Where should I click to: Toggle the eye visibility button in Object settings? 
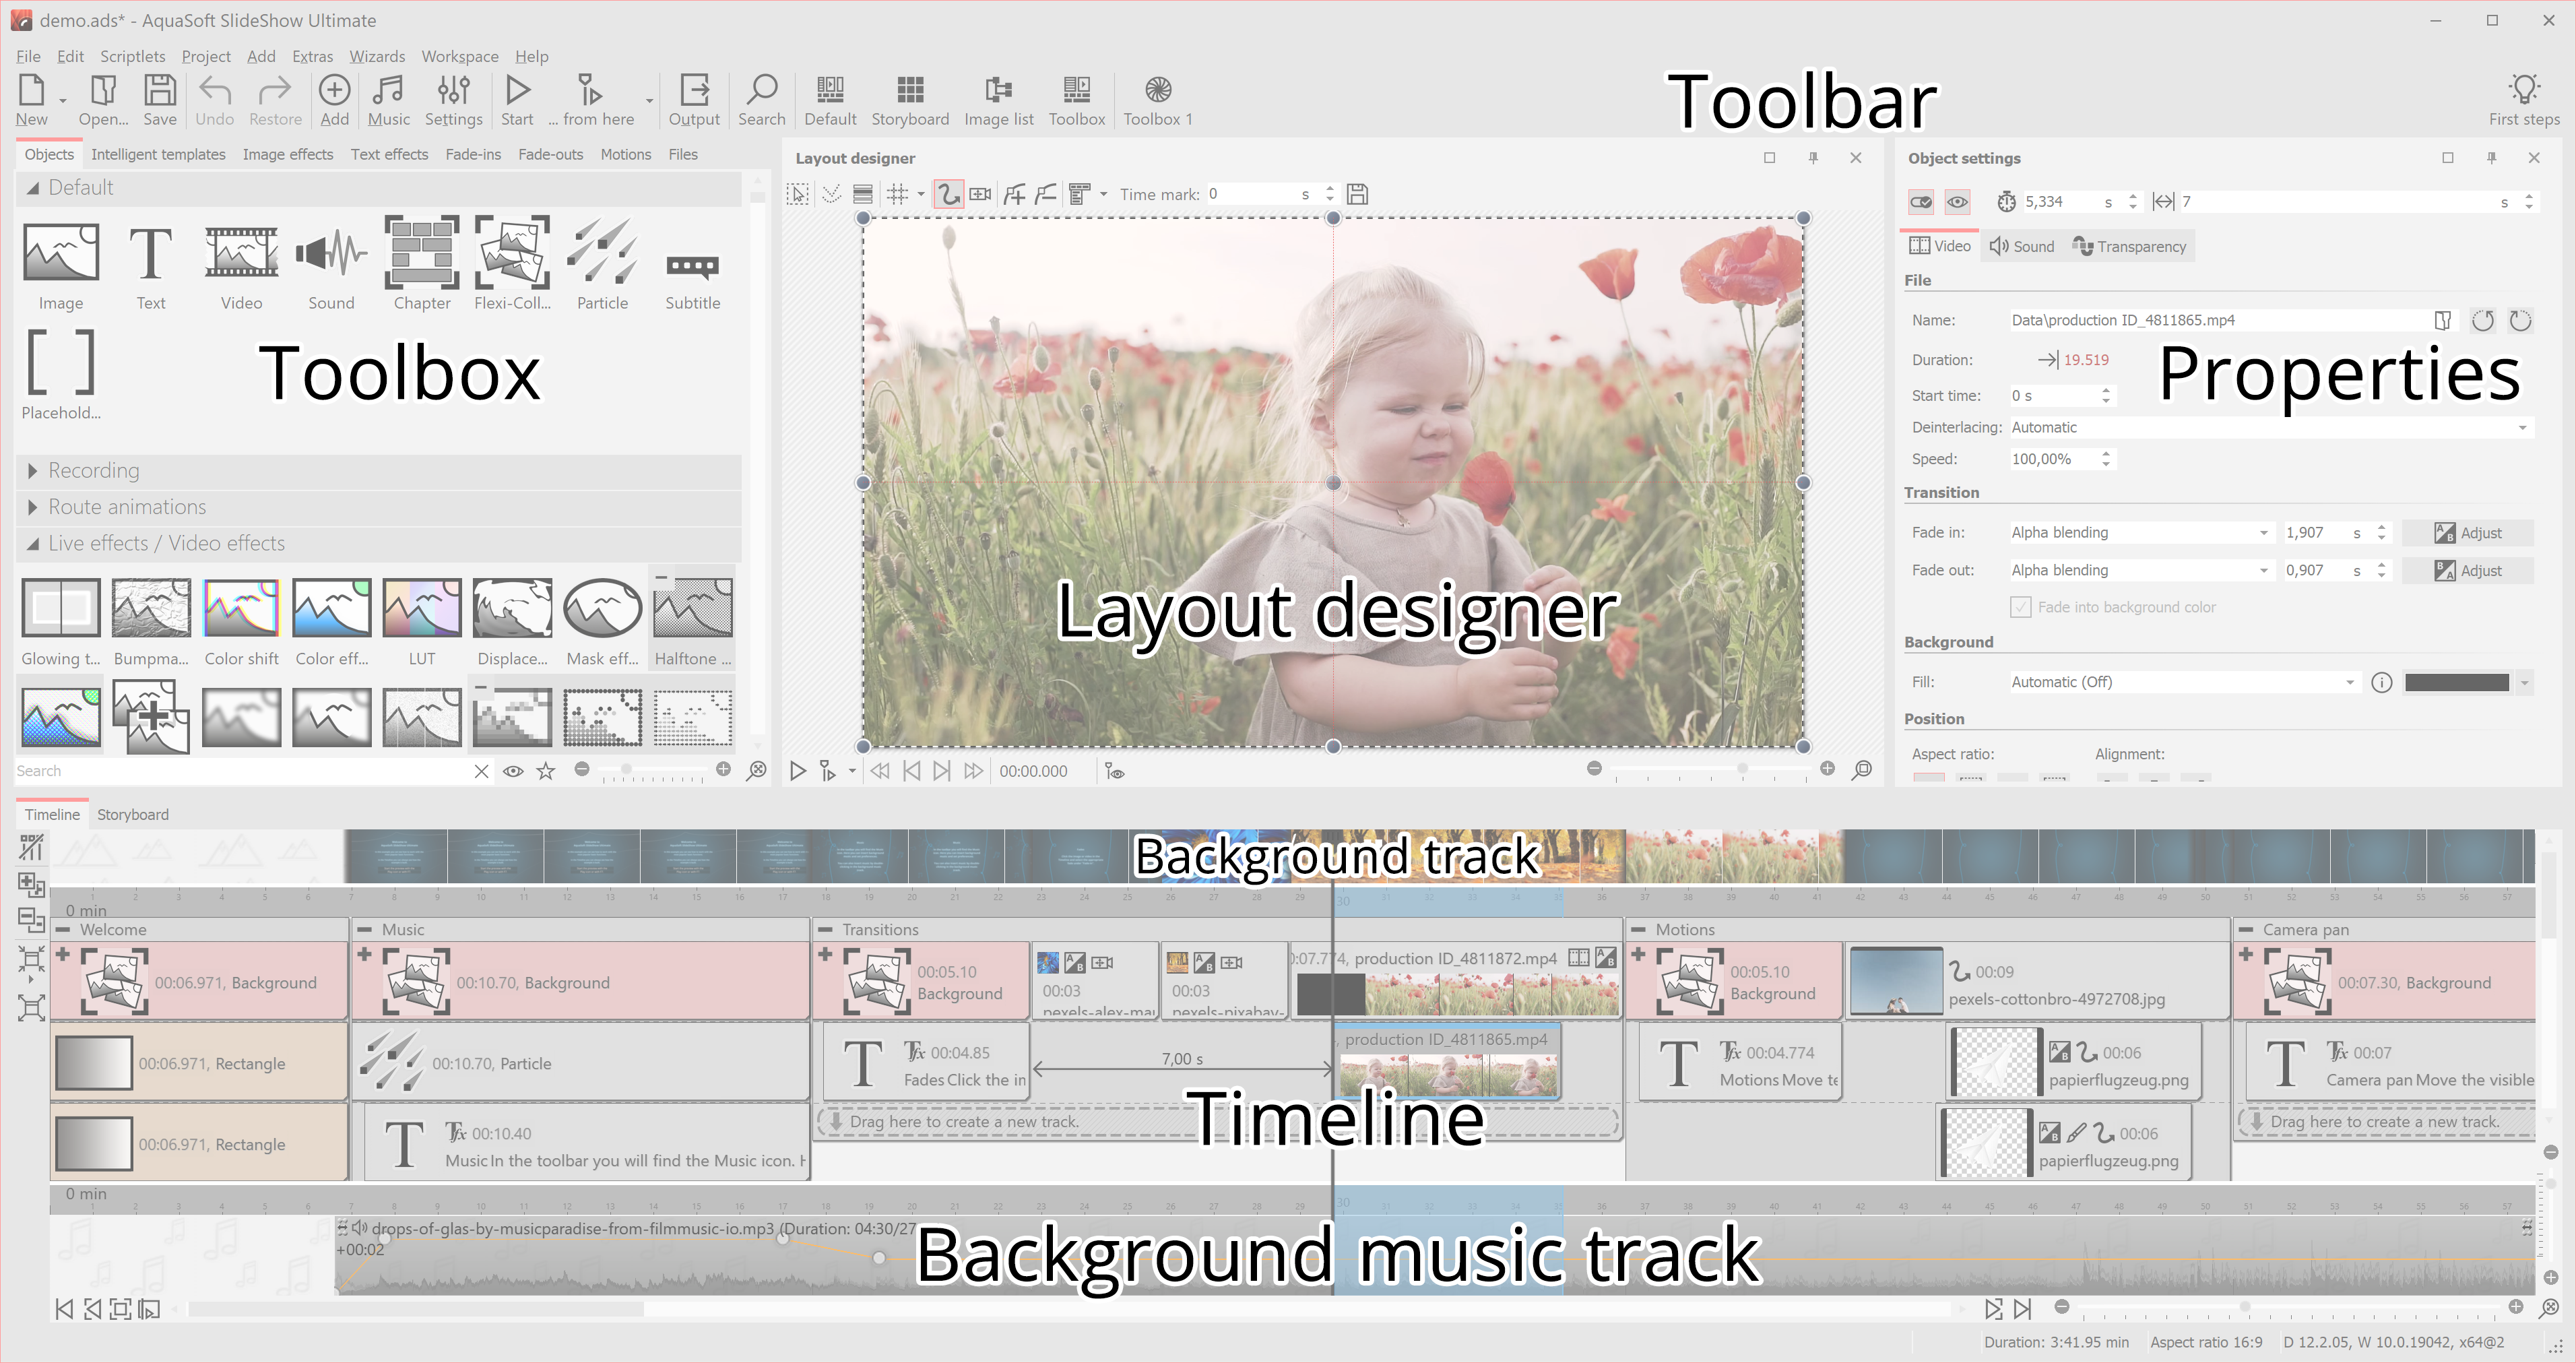pyautogui.click(x=1957, y=202)
